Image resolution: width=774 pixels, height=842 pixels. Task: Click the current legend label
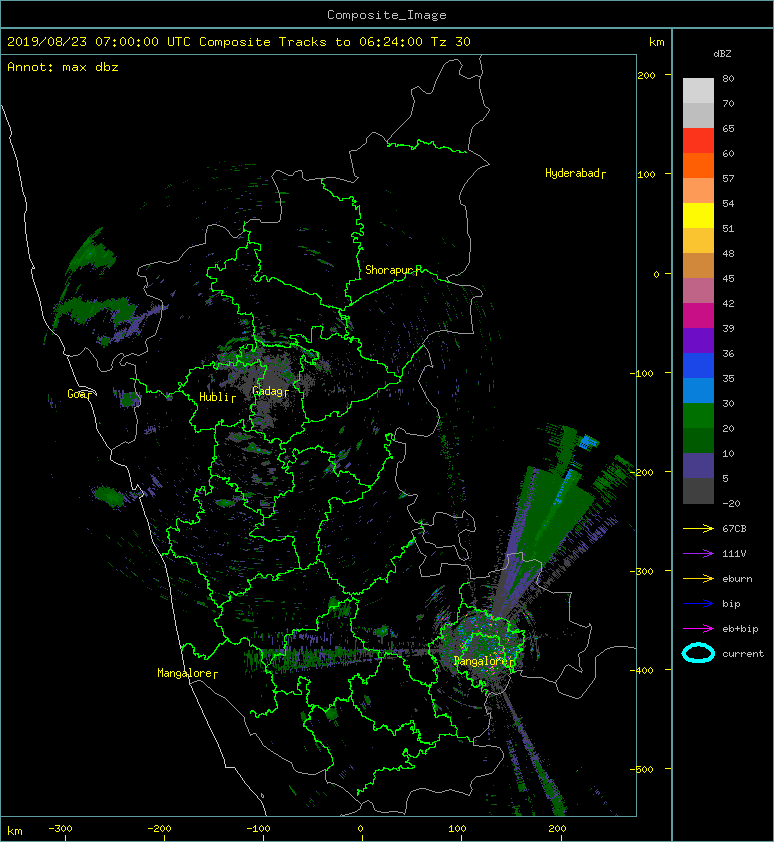click(743, 654)
